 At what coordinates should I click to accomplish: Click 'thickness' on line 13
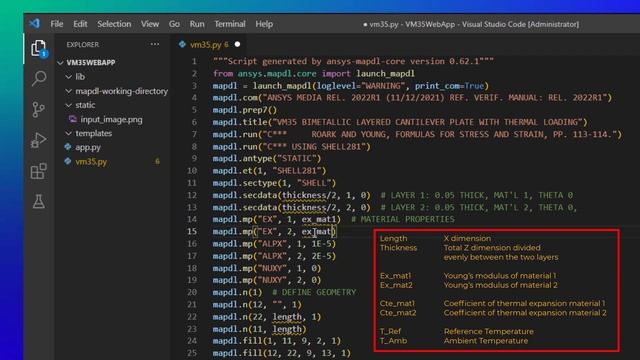pos(304,207)
